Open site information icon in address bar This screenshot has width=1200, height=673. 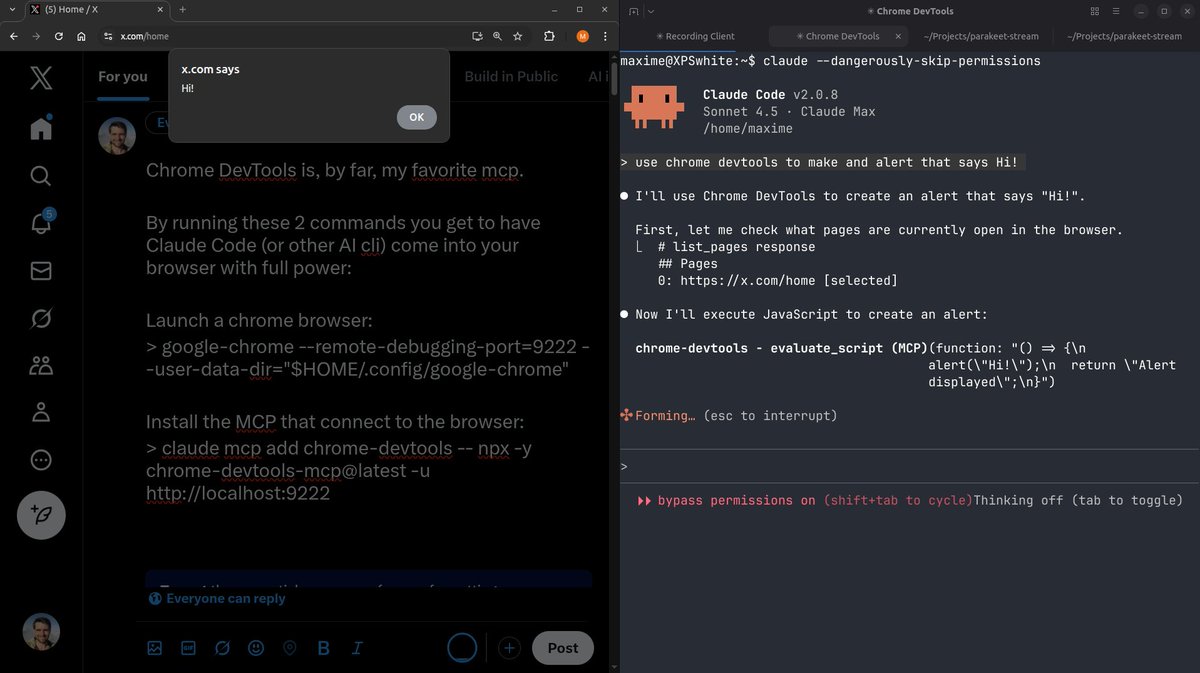[108, 36]
